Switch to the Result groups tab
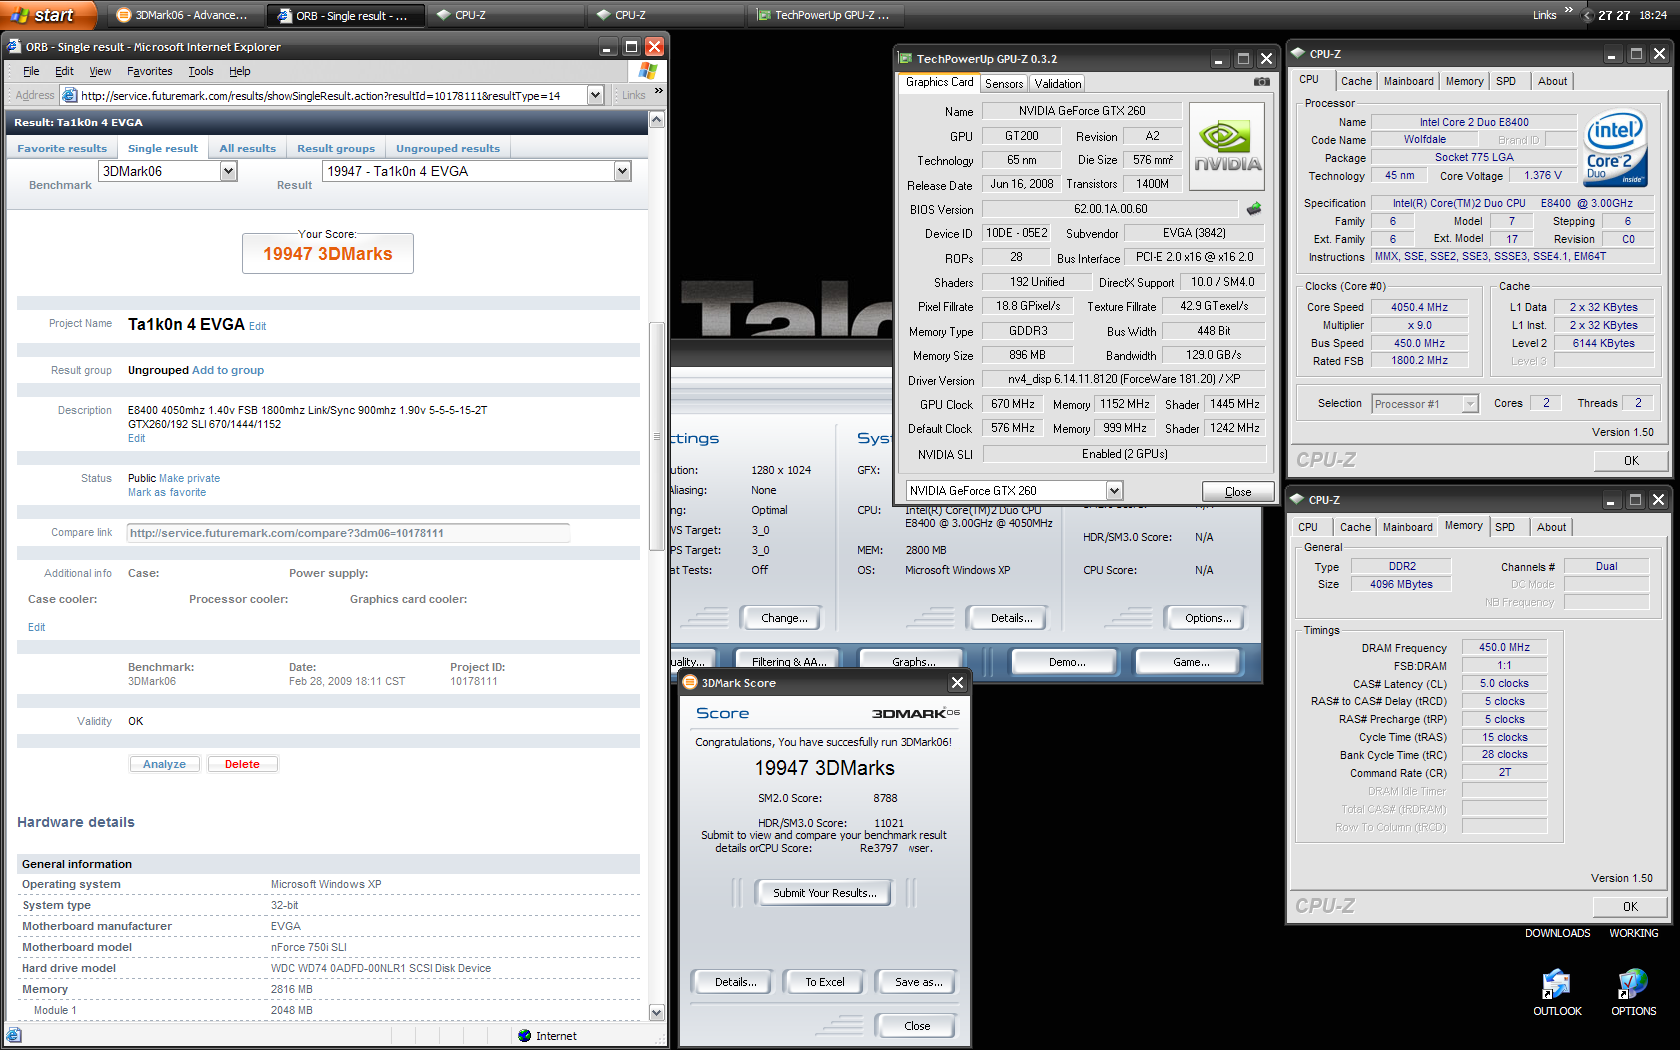Image resolution: width=1680 pixels, height=1050 pixels. (x=336, y=148)
